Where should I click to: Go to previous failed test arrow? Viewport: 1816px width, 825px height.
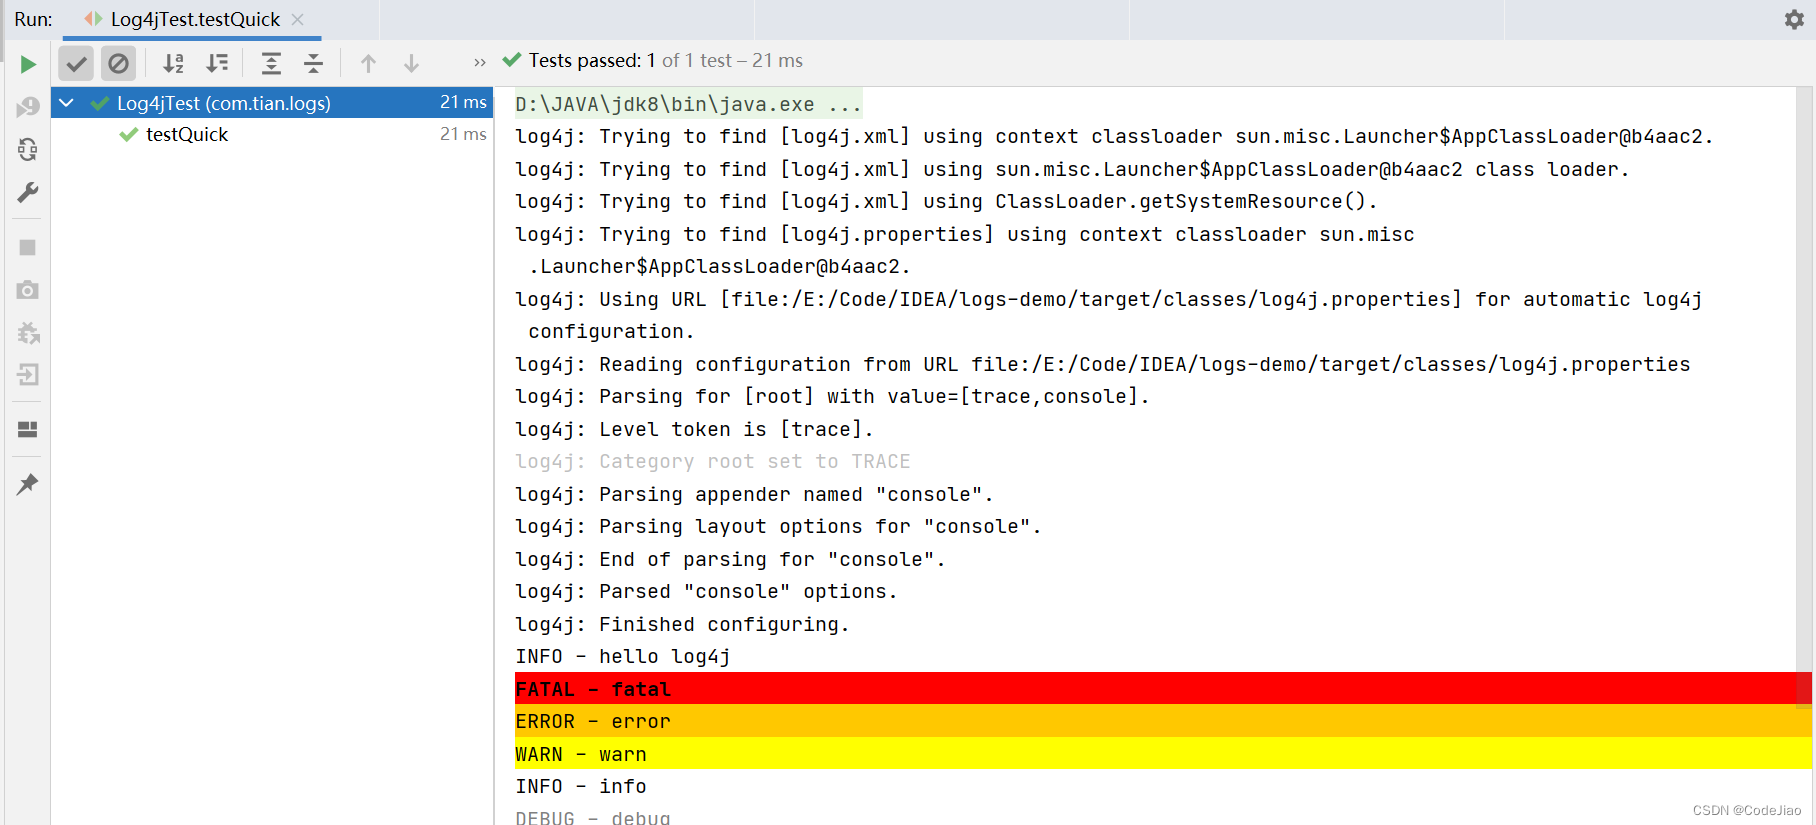(368, 64)
